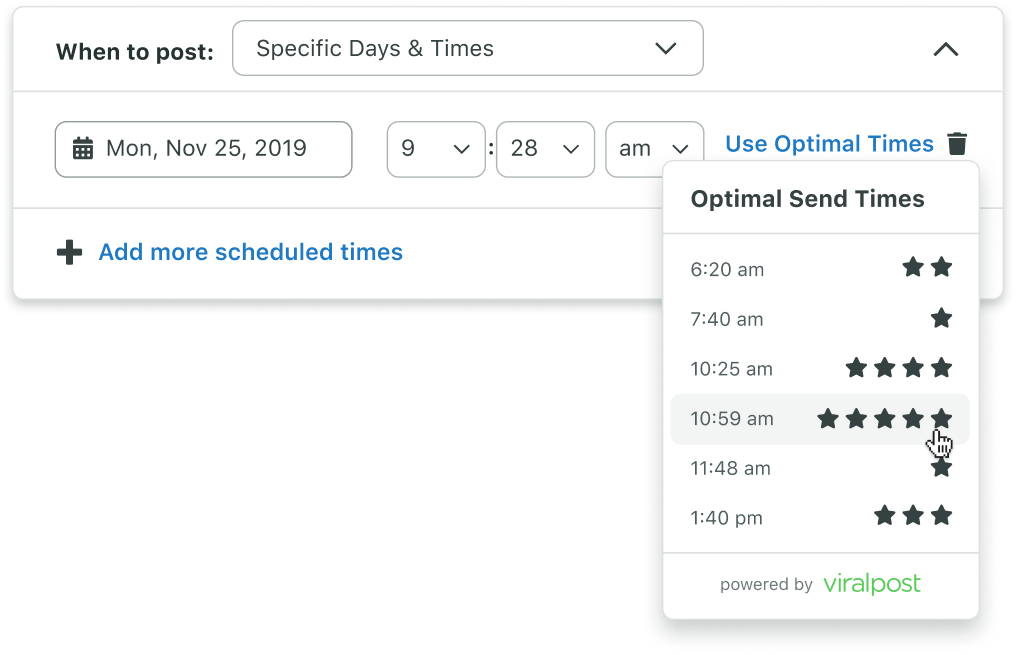Image resolution: width=1016 pixels, height=655 pixels.
Task: Click the viralpost logo
Action: click(x=871, y=584)
